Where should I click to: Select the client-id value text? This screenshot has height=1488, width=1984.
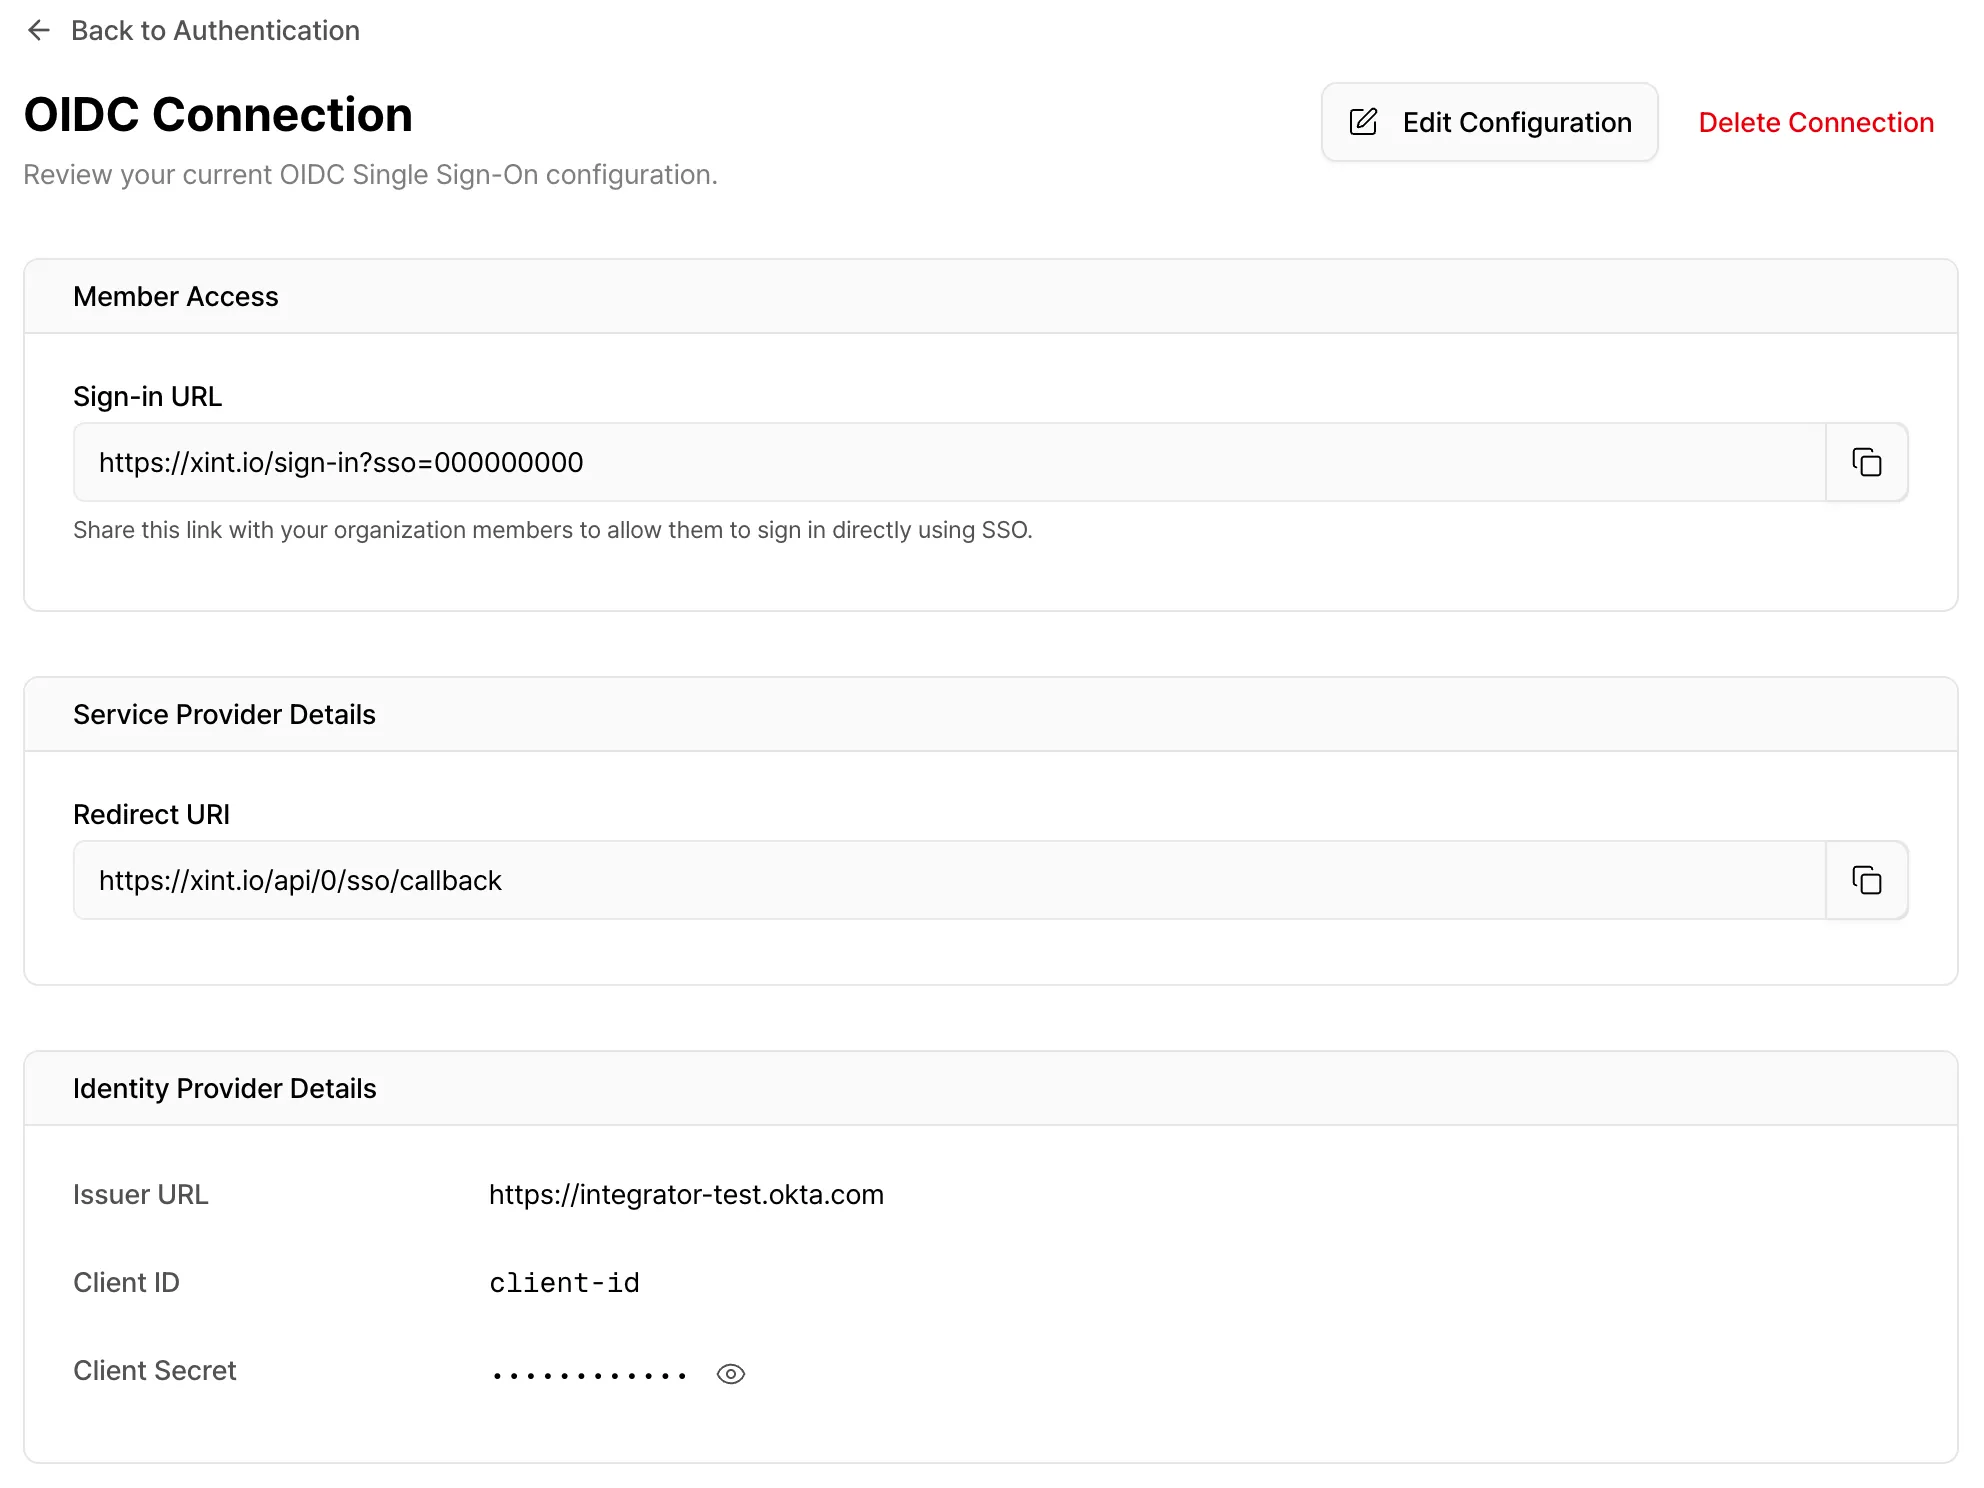coord(564,1283)
